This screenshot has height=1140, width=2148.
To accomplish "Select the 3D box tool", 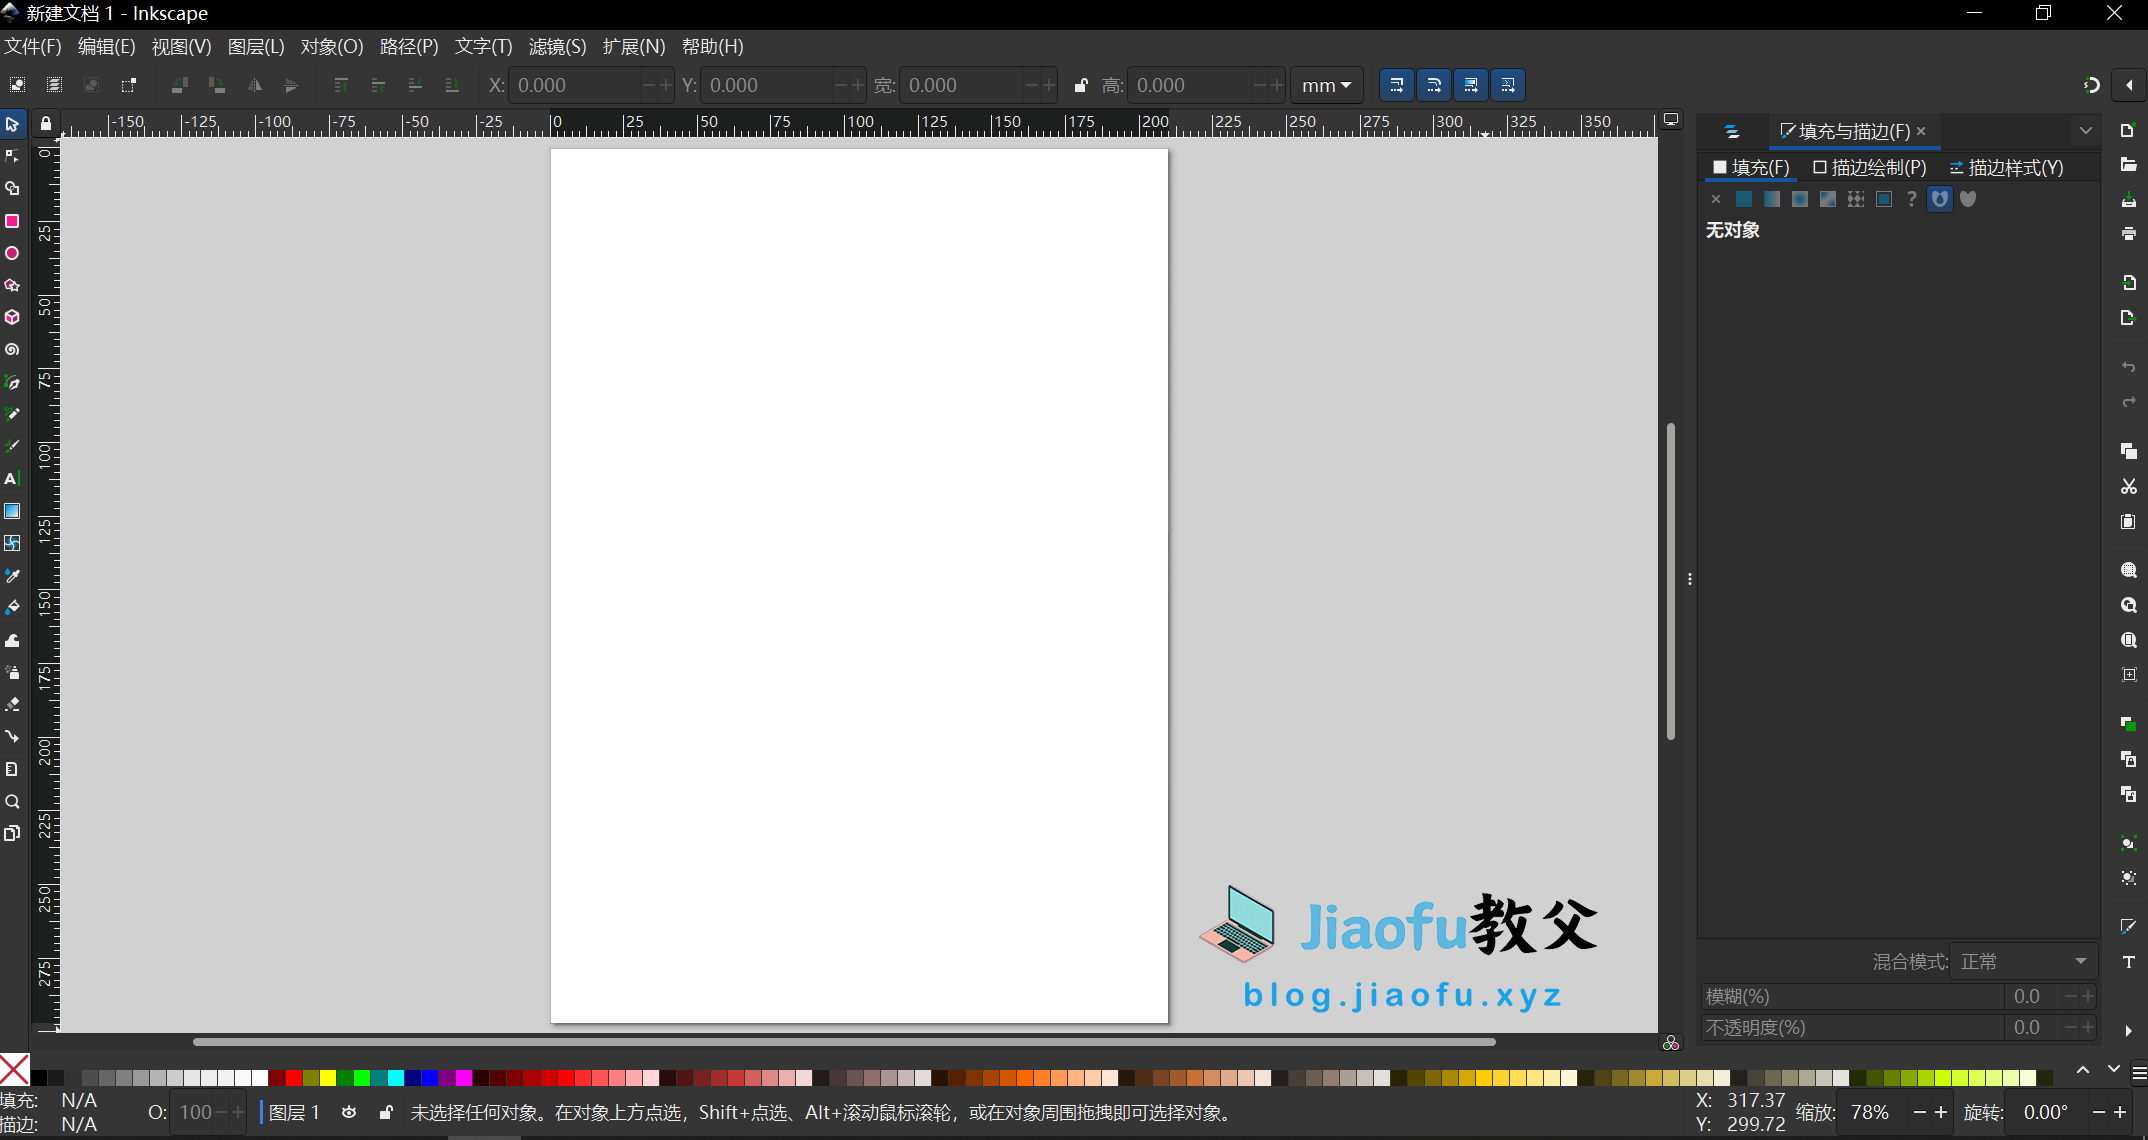I will pyautogui.click(x=12, y=317).
